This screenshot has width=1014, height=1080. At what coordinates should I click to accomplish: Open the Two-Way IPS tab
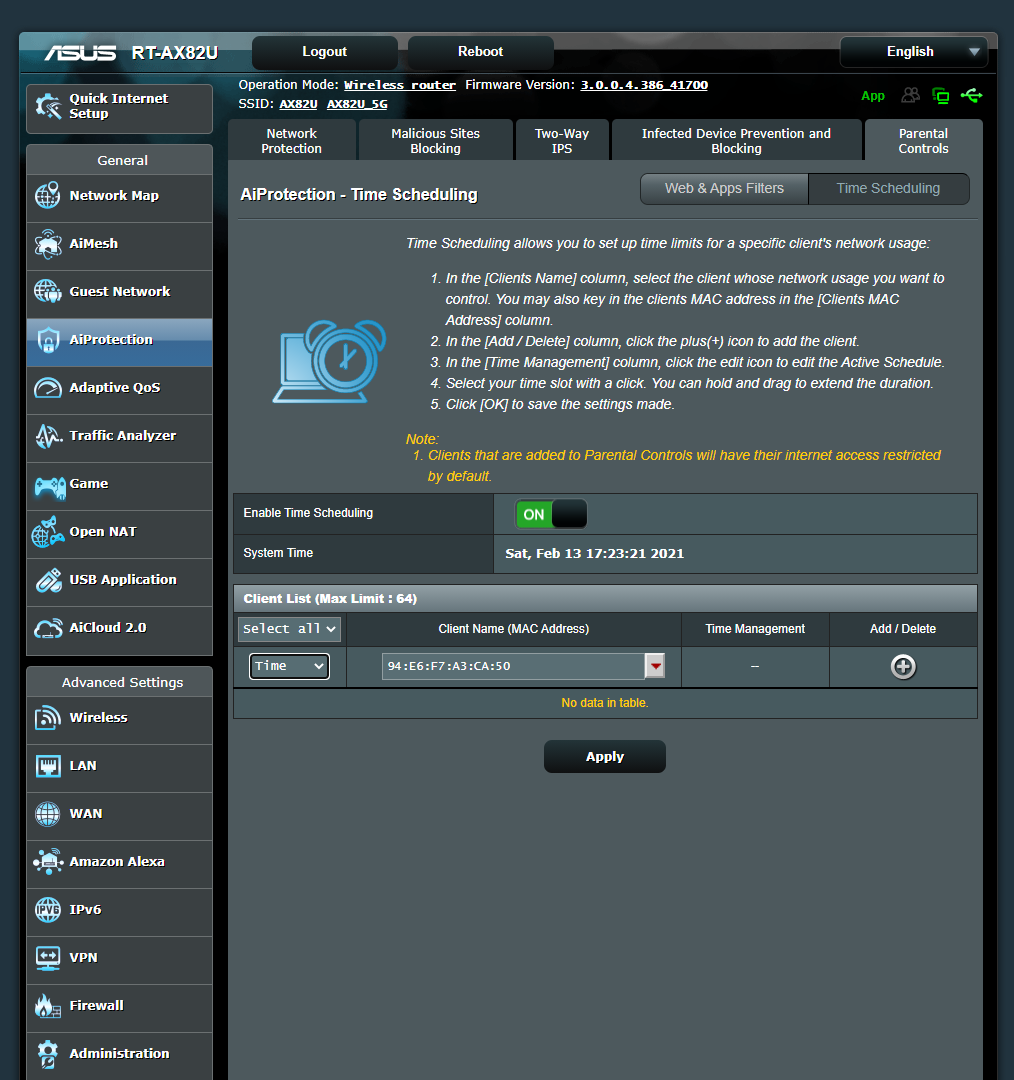click(561, 141)
